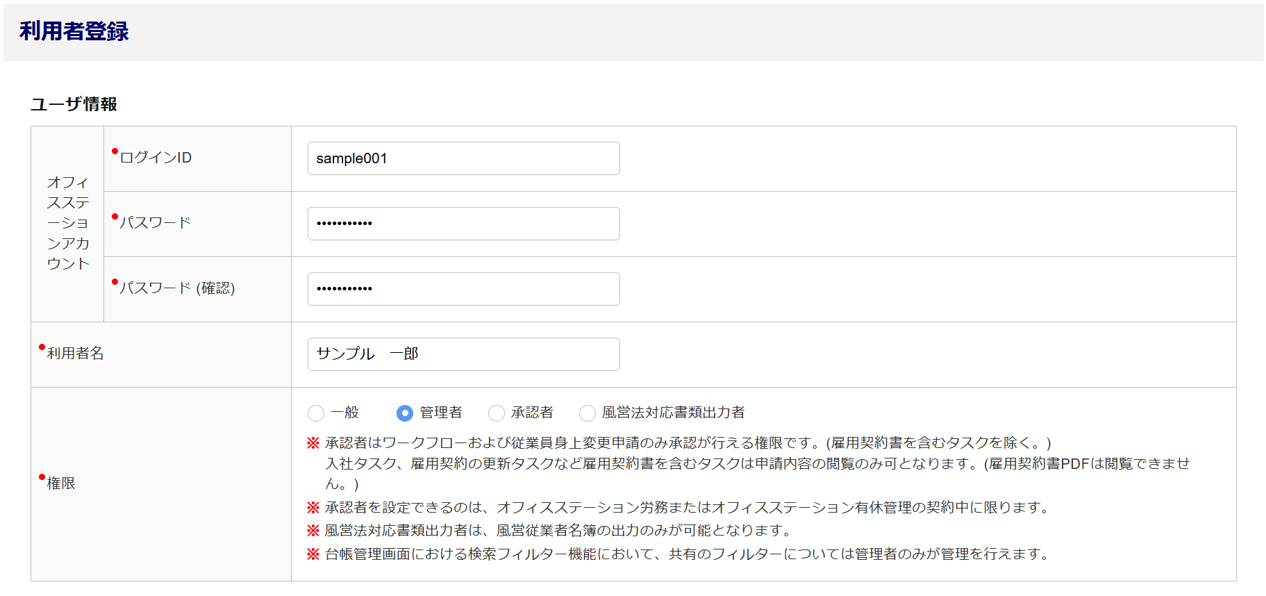The height and width of the screenshot is (596, 1266).
Task: Click the ユーザ情報 section title
Action: (74, 104)
